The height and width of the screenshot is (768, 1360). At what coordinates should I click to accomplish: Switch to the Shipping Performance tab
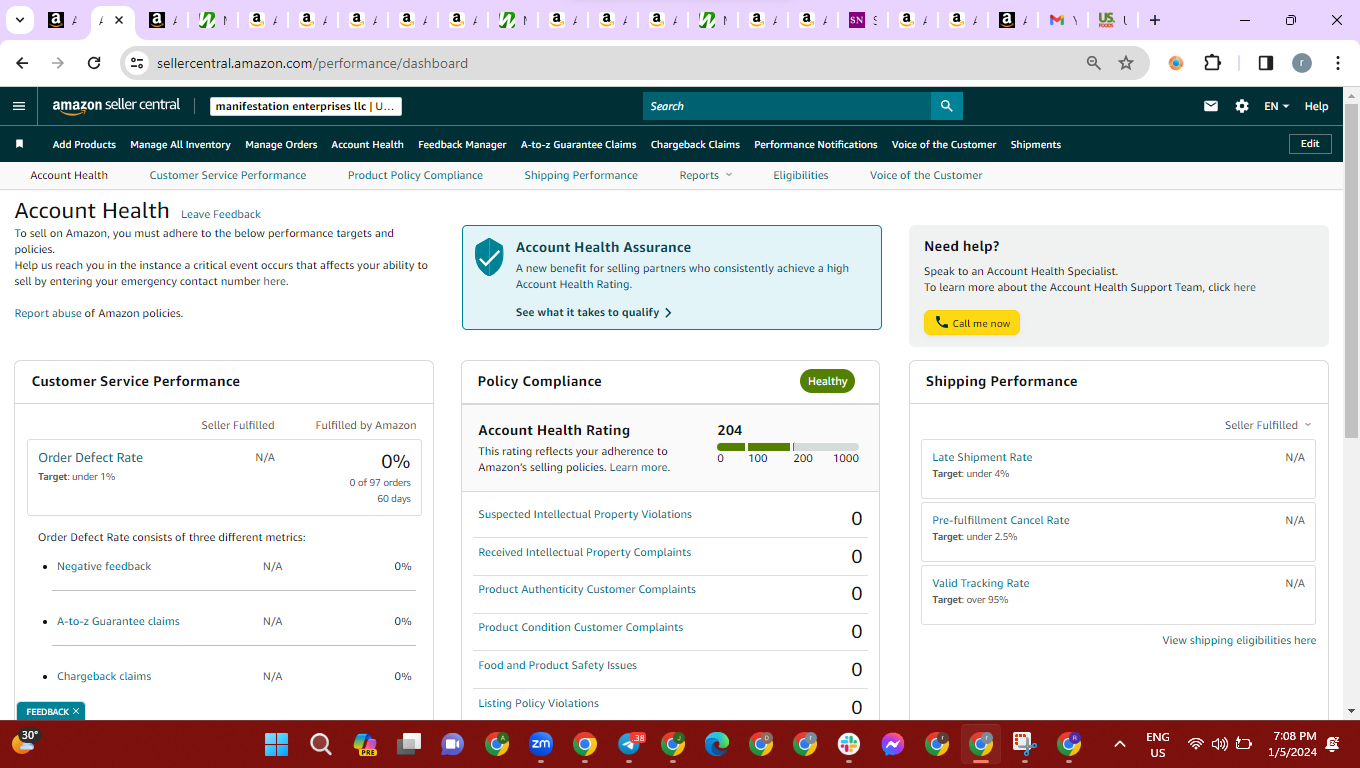click(581, 175)
